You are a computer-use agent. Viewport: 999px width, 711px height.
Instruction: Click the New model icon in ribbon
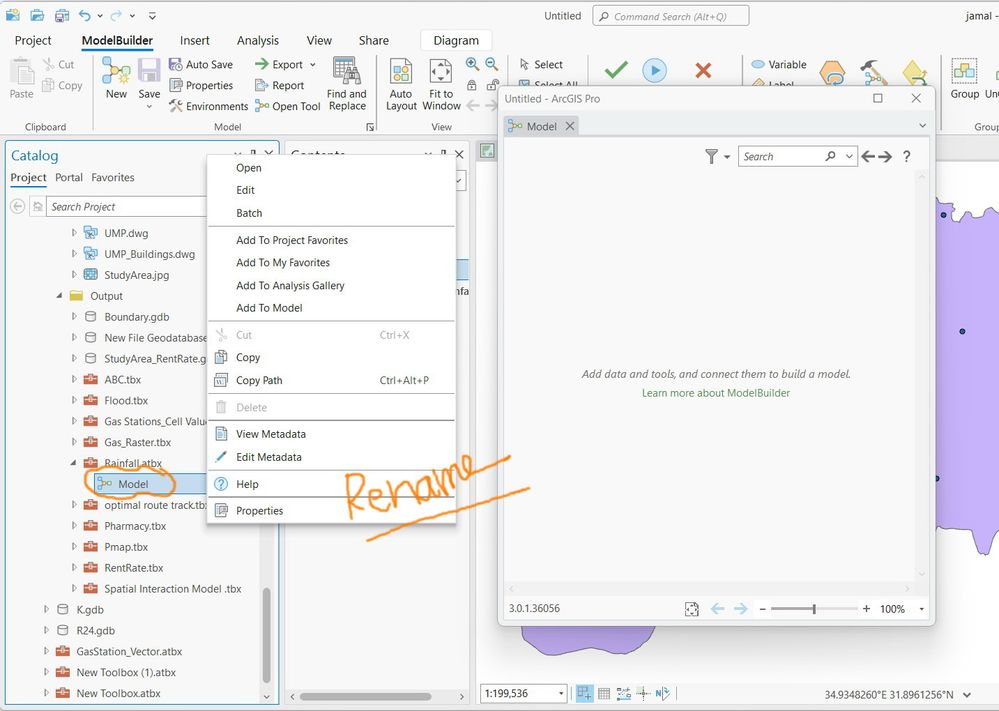point(116,71)
